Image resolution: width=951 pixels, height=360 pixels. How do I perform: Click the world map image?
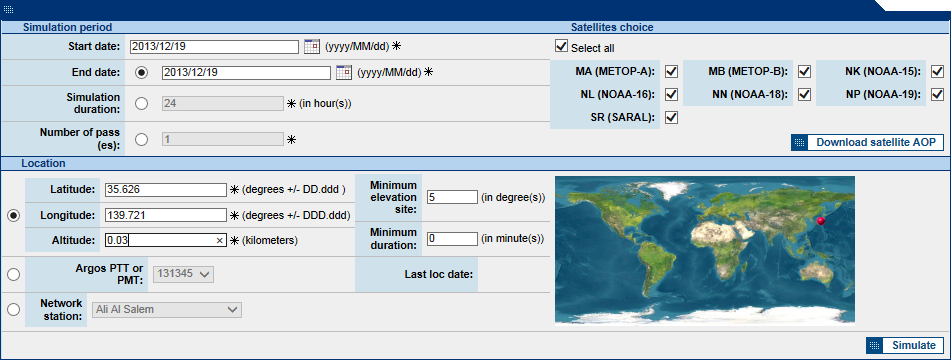(x=705, y=251)
